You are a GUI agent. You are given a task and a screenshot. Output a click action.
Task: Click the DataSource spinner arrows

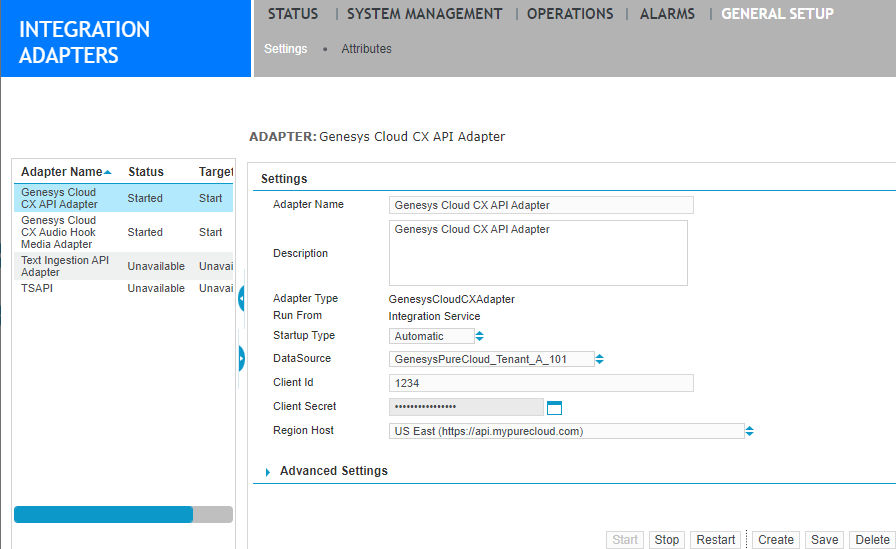[599, 359]
